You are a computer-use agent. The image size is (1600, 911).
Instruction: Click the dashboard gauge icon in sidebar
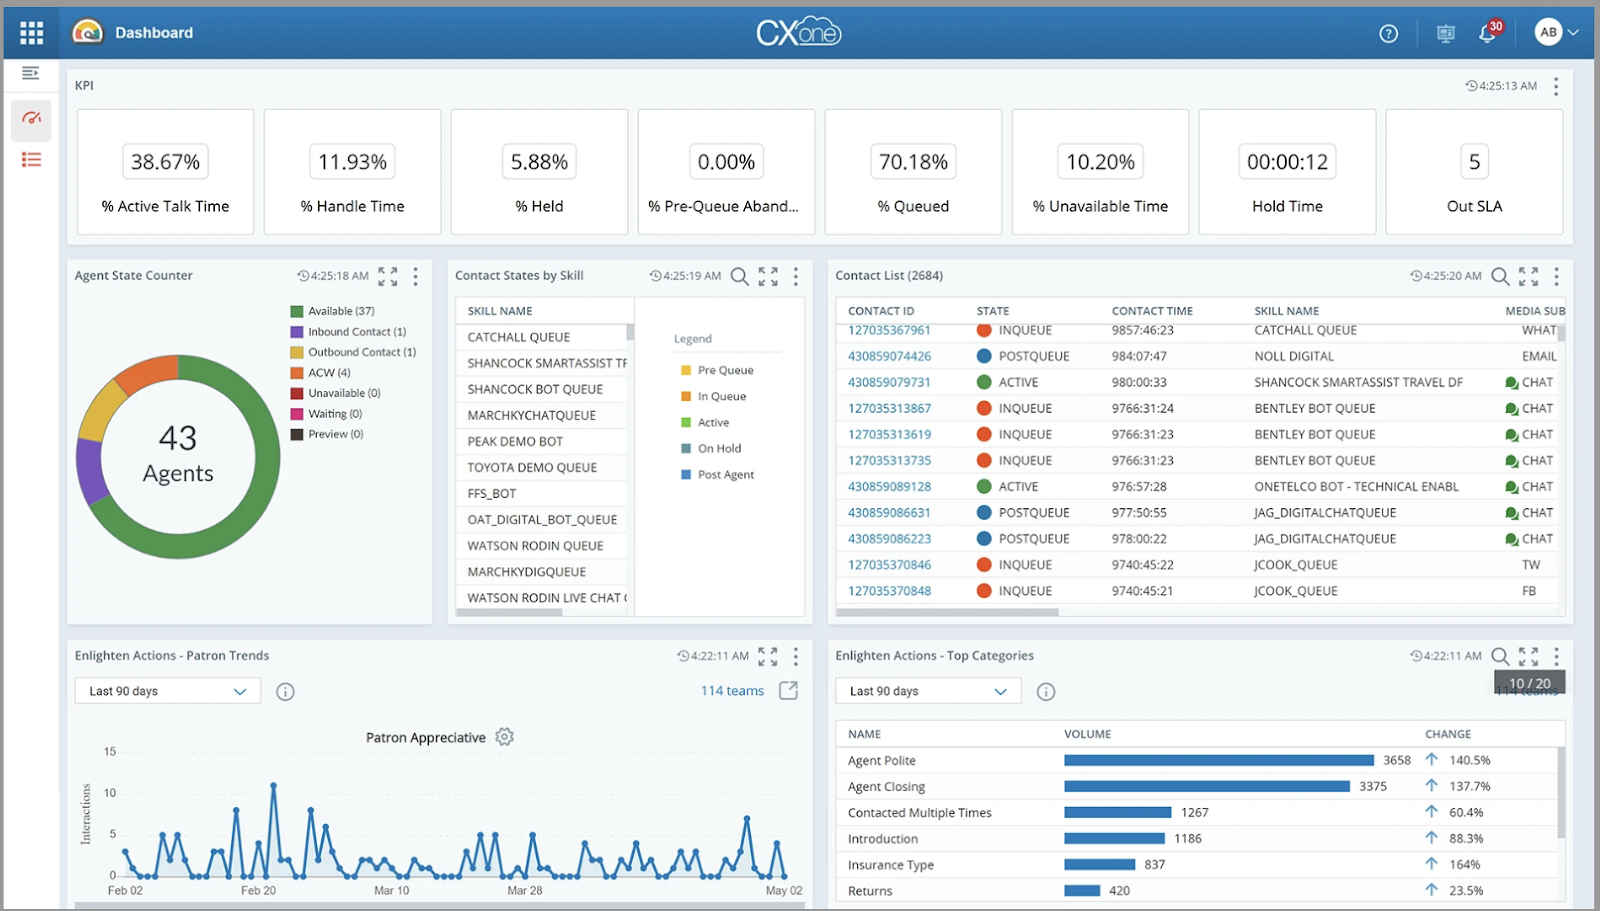[31, 119]
